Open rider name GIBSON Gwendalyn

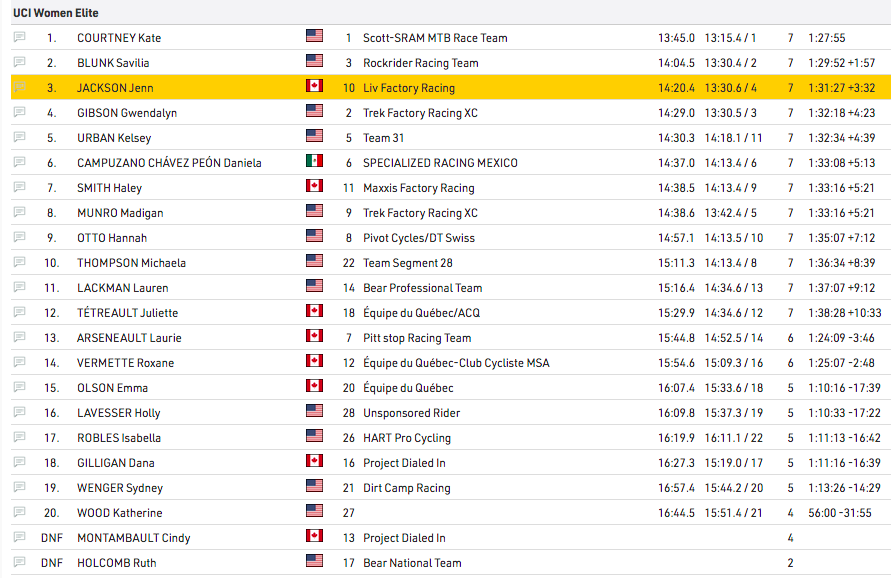[127, 113]
